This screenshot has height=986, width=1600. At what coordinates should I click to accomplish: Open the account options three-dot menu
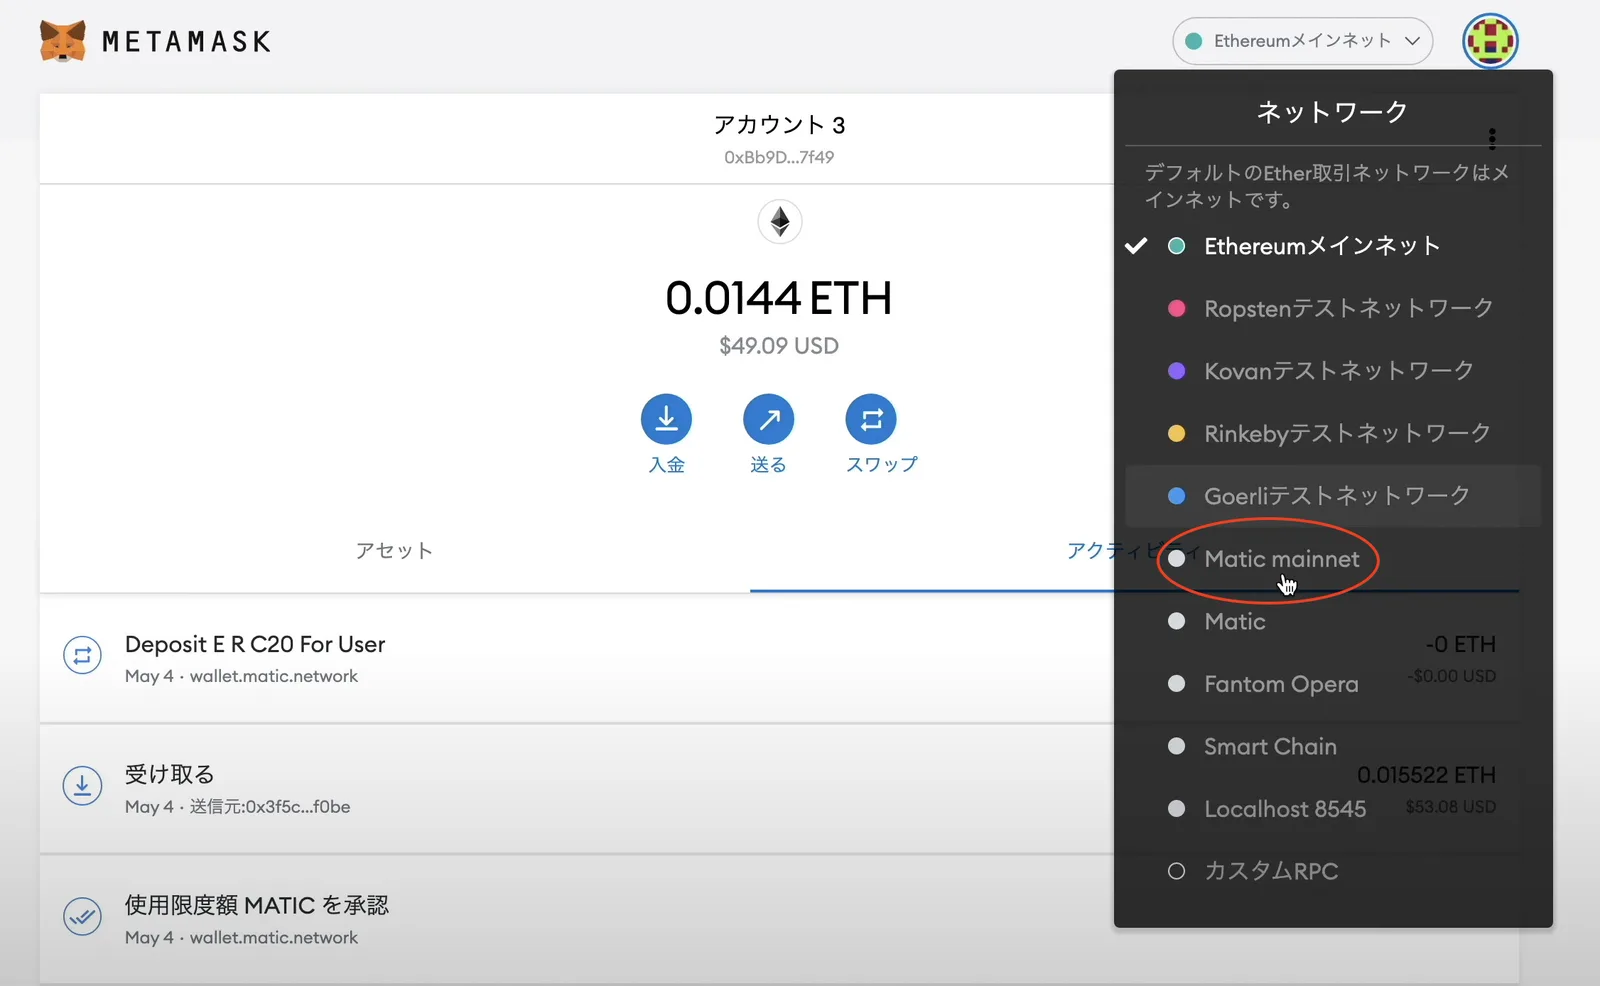(1491, 138)
